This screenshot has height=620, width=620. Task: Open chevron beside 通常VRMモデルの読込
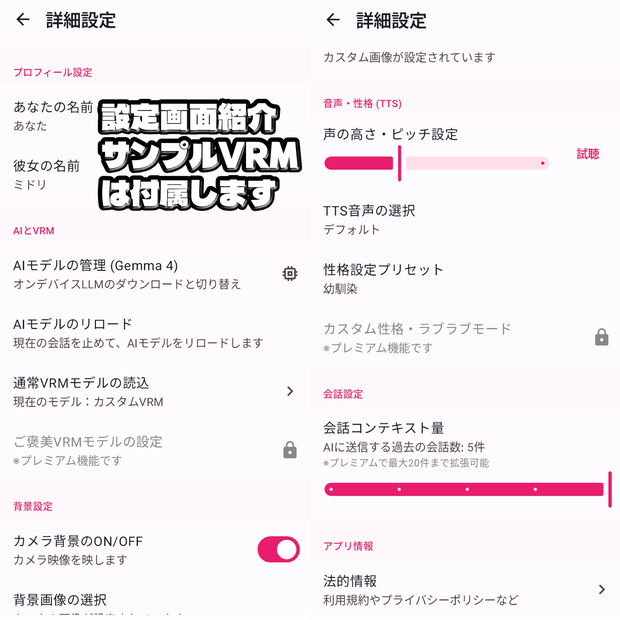tap(290, 391)
